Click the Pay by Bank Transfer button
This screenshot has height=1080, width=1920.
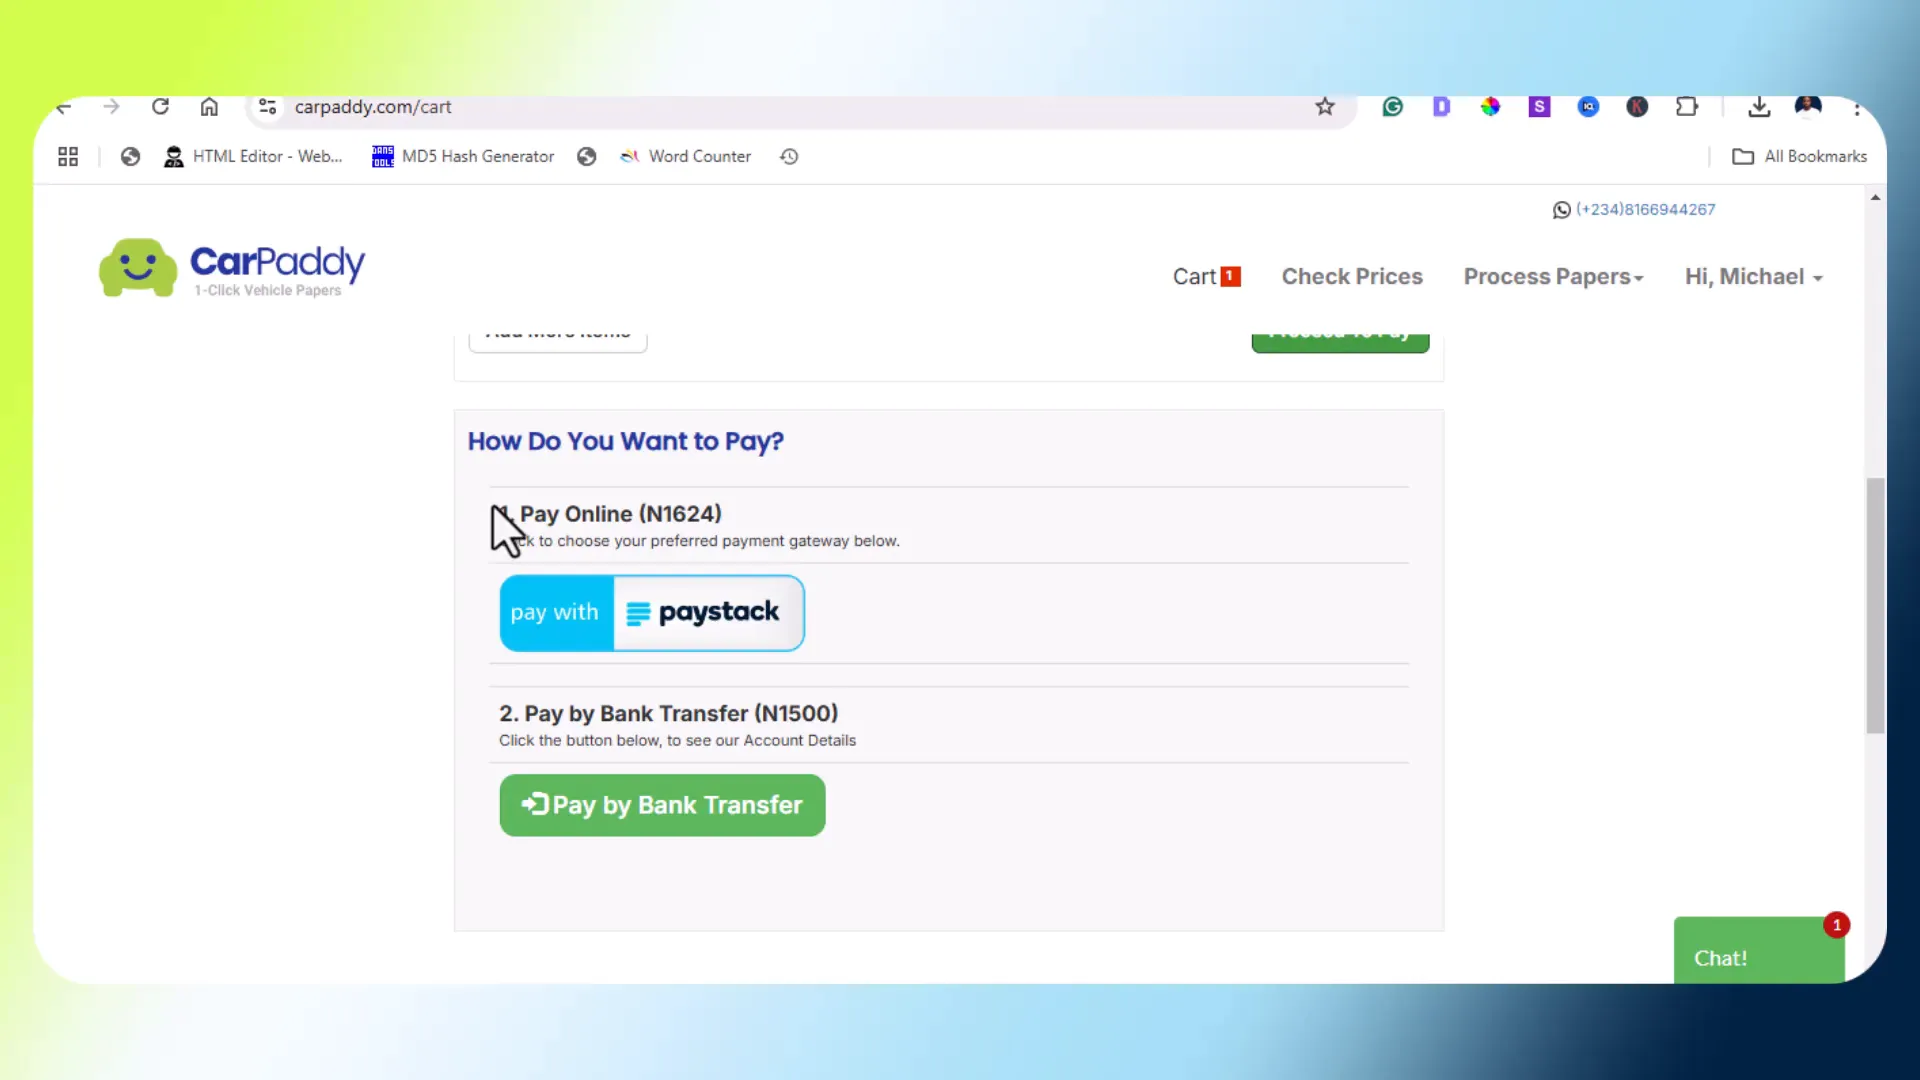click(x=662, y=805)
